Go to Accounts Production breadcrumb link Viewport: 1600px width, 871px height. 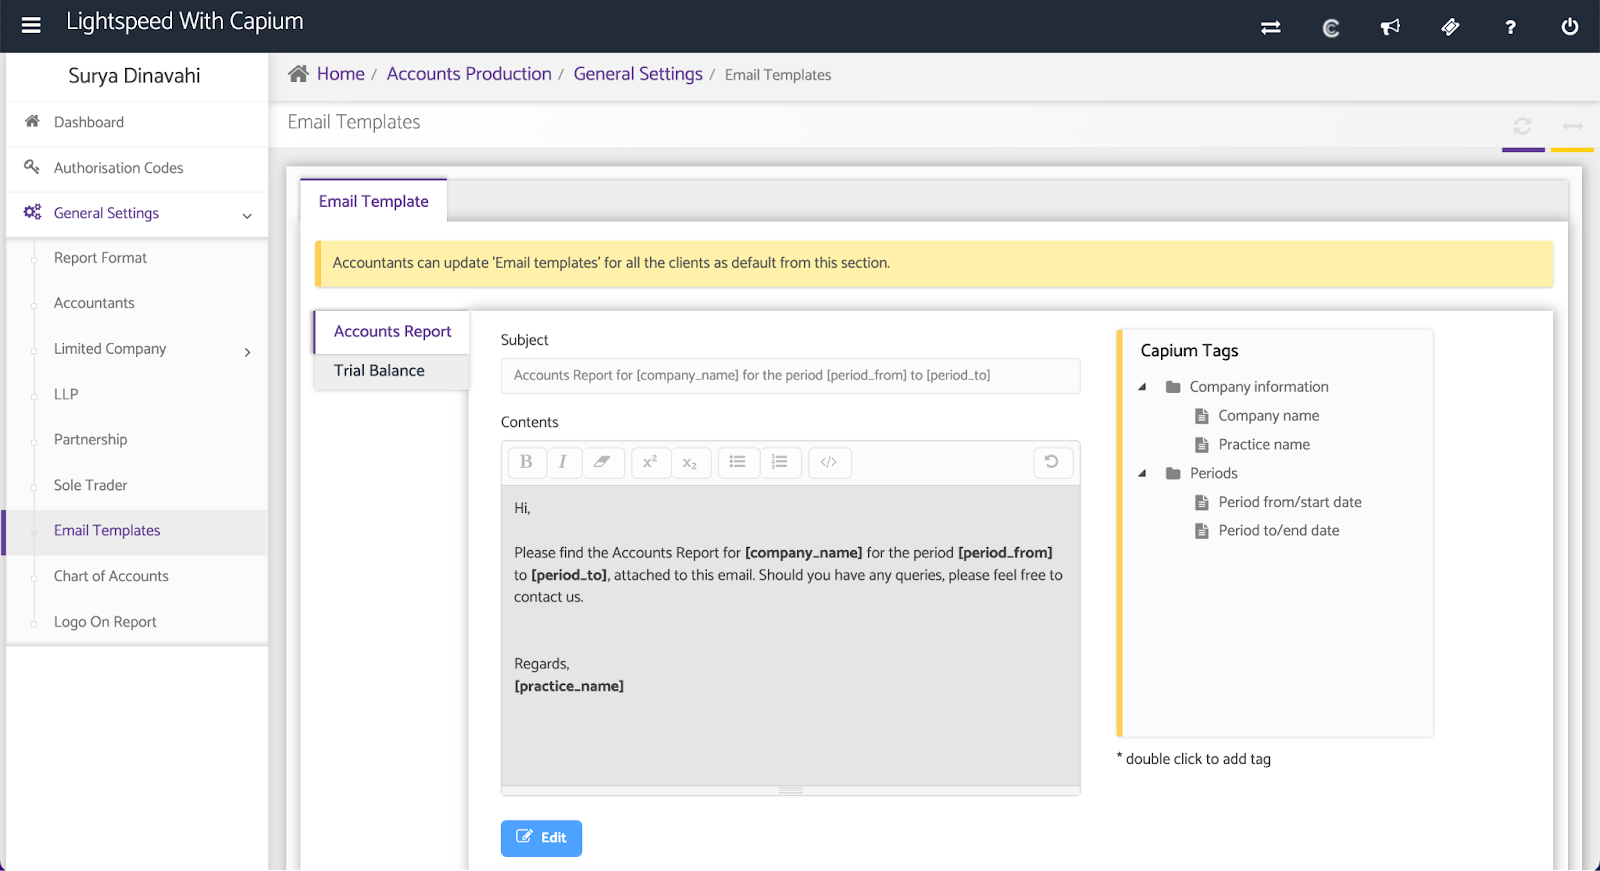[x=469, y=74]
